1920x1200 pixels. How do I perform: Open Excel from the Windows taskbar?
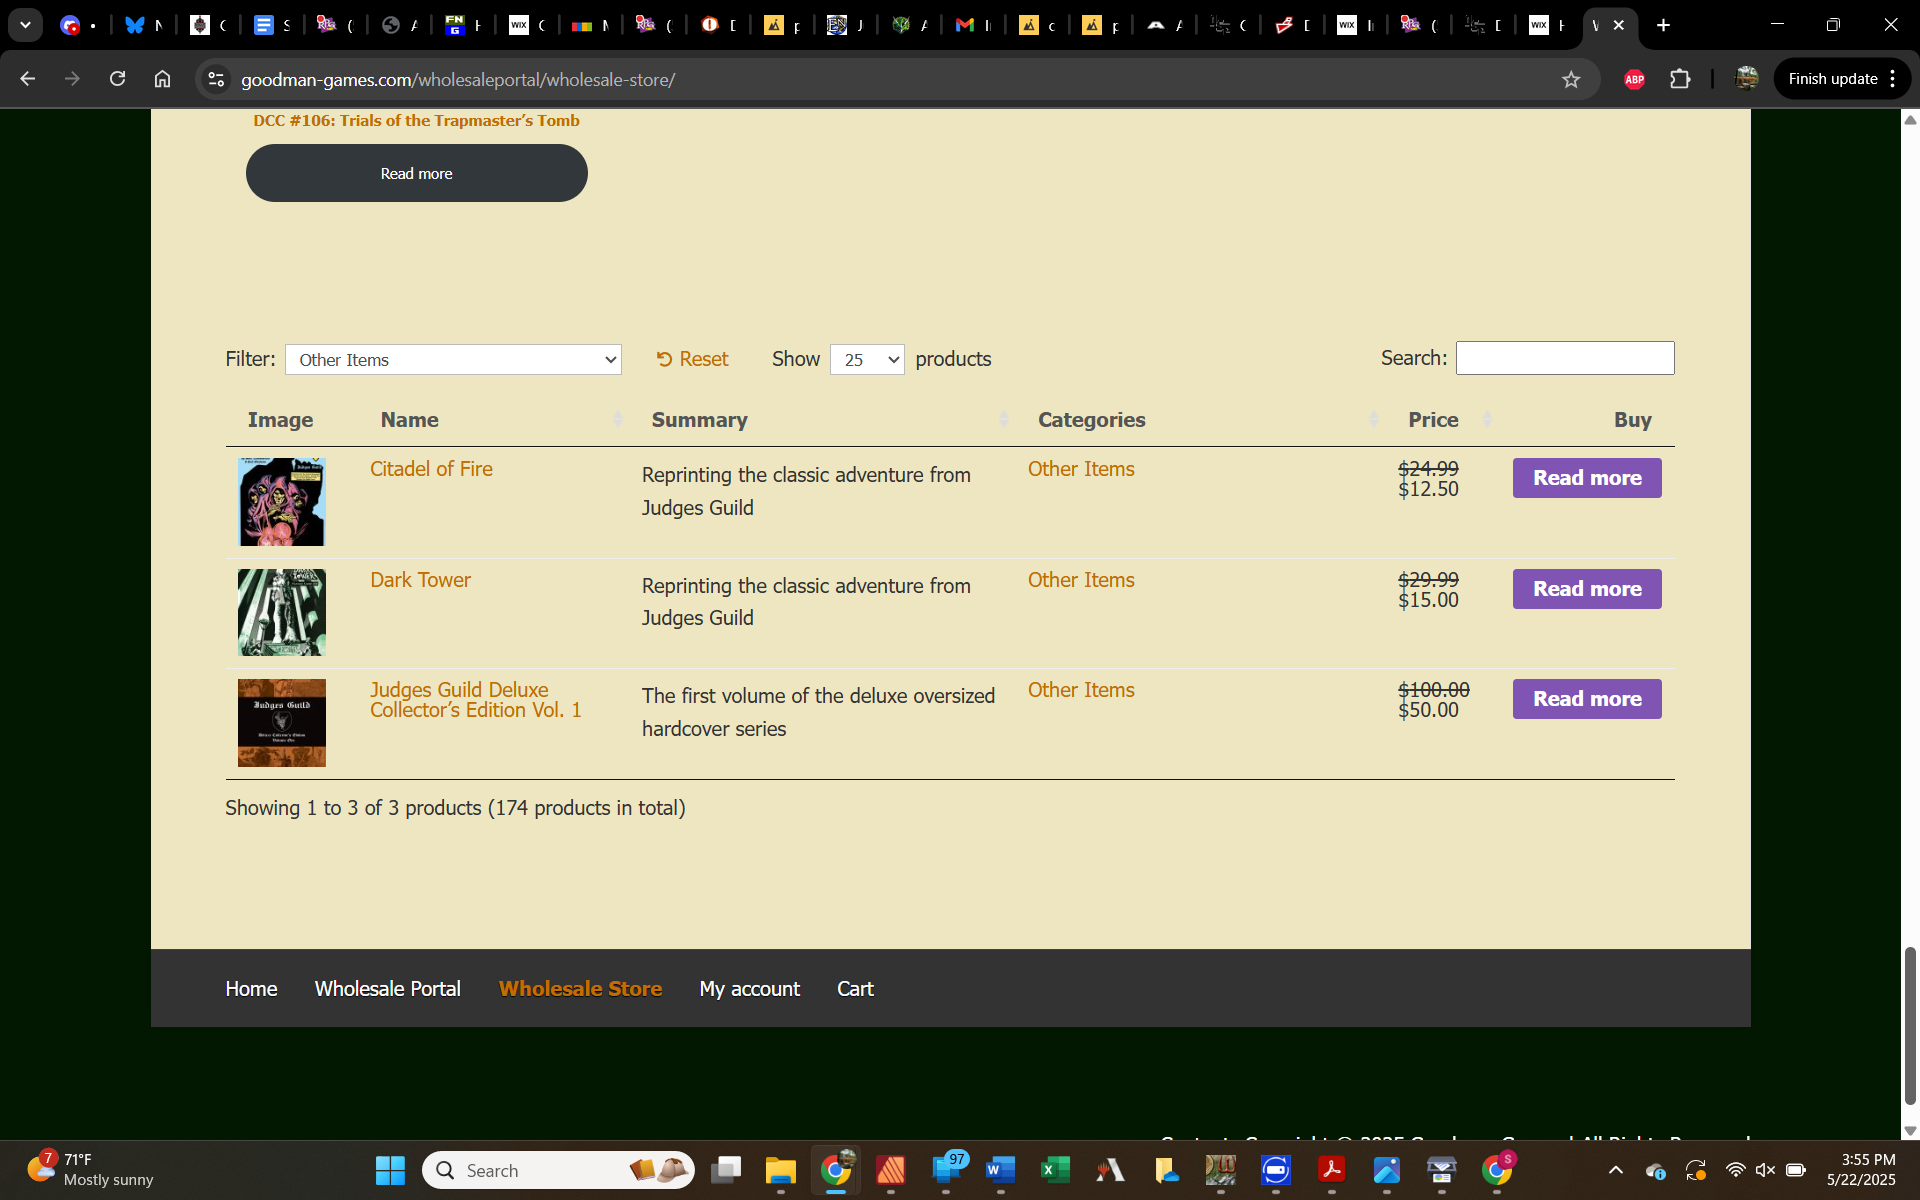click(1055, 1170)
